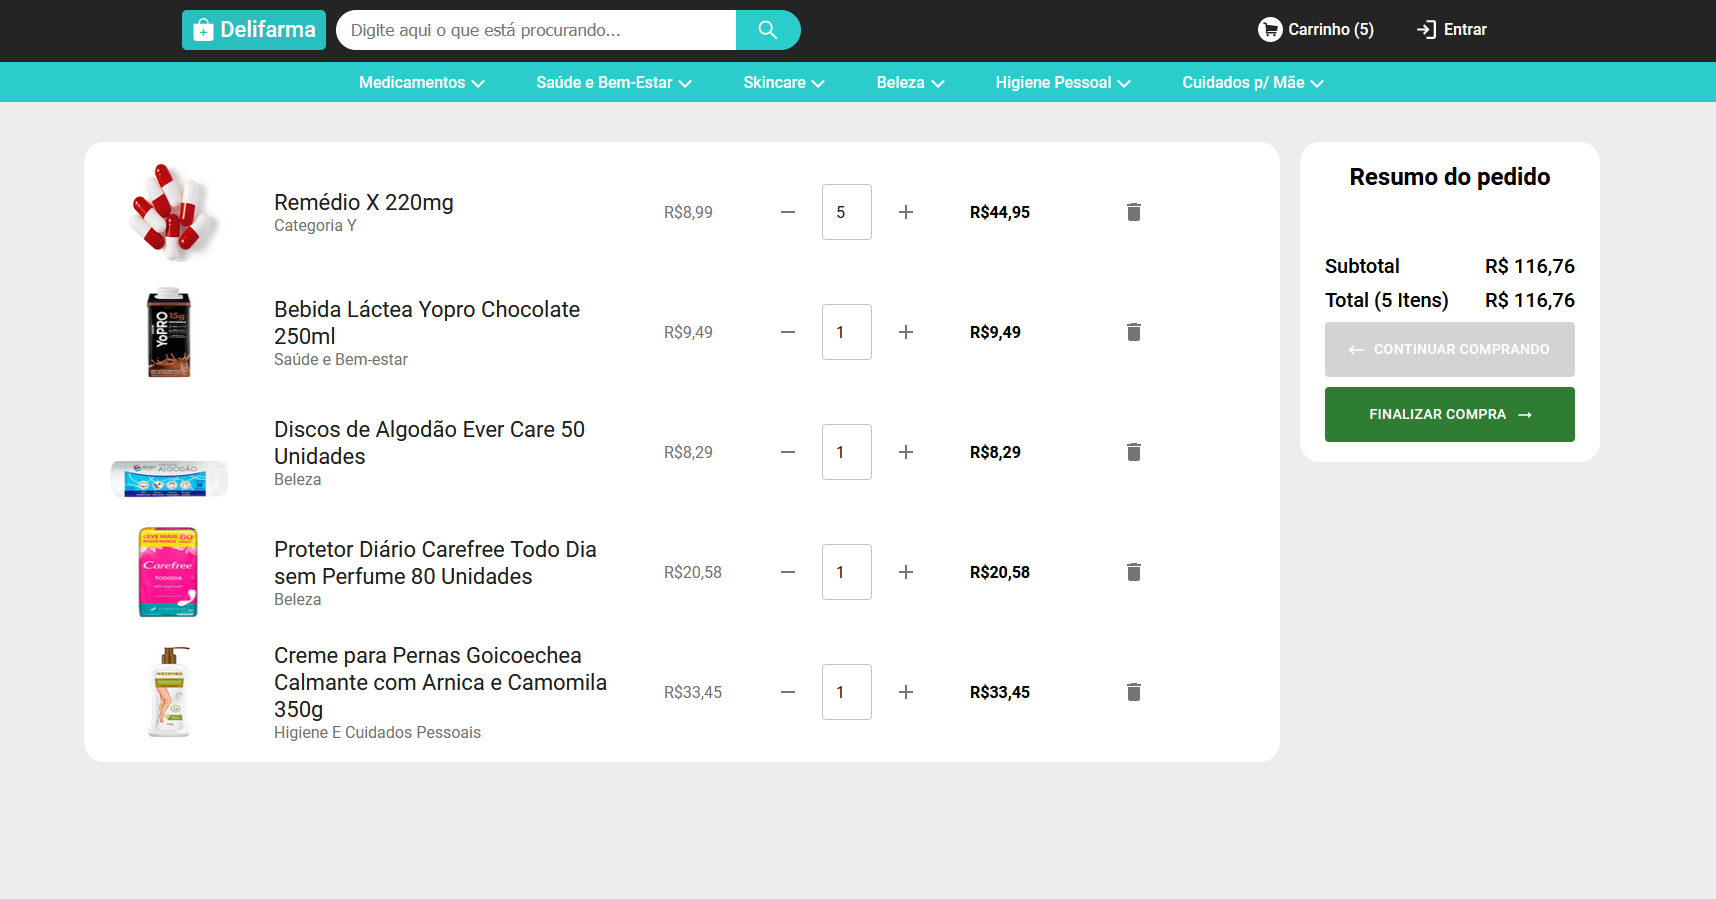
Task: Expand the Medicamentos menu
Action: tap(422, 83)
